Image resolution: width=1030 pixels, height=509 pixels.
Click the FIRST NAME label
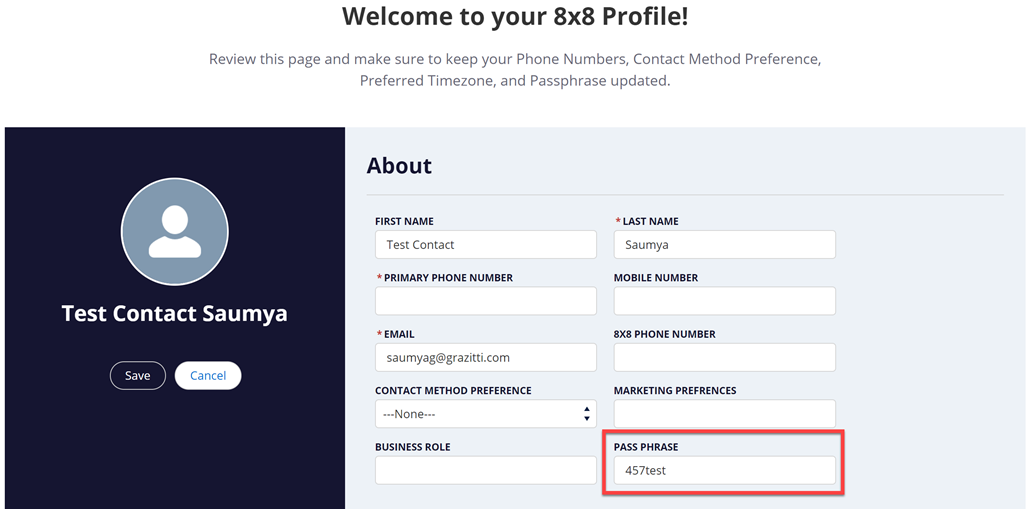(x=404, y=221)
